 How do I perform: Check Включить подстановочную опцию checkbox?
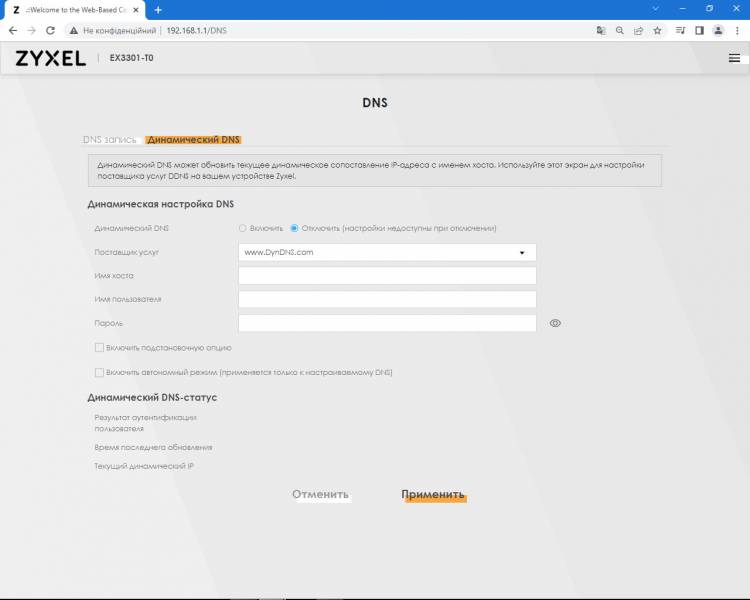99,348
